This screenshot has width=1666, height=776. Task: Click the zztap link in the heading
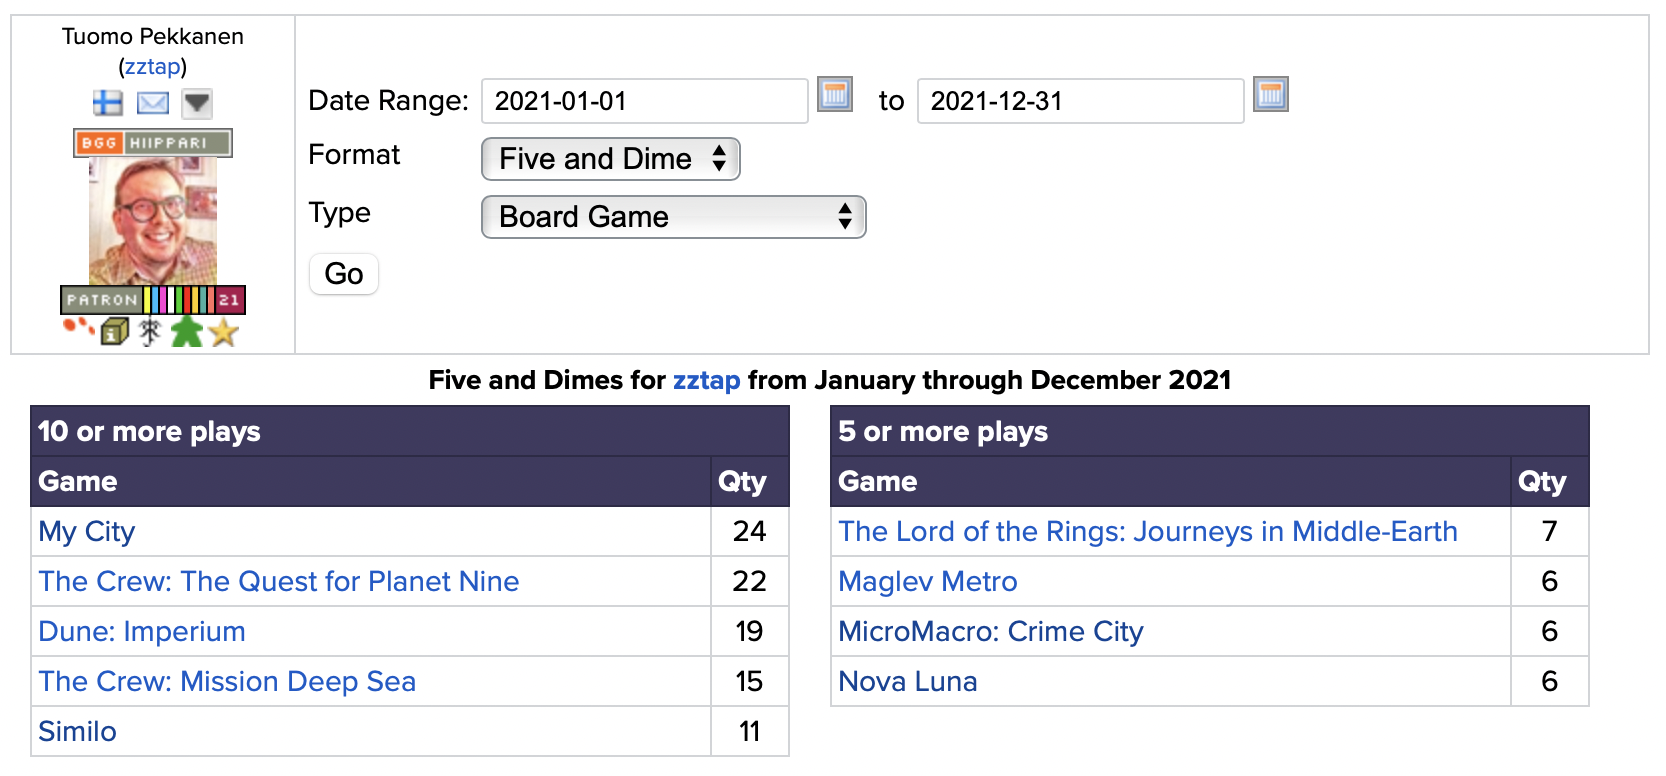click(706, 380)
